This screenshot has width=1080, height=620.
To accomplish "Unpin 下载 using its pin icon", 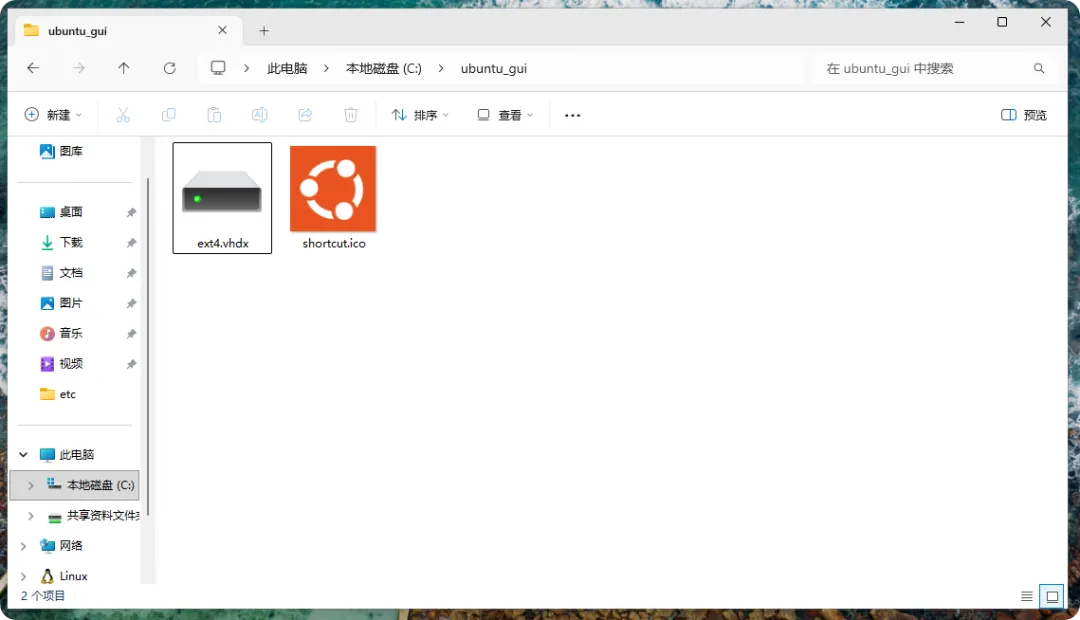I will (131, 242).
